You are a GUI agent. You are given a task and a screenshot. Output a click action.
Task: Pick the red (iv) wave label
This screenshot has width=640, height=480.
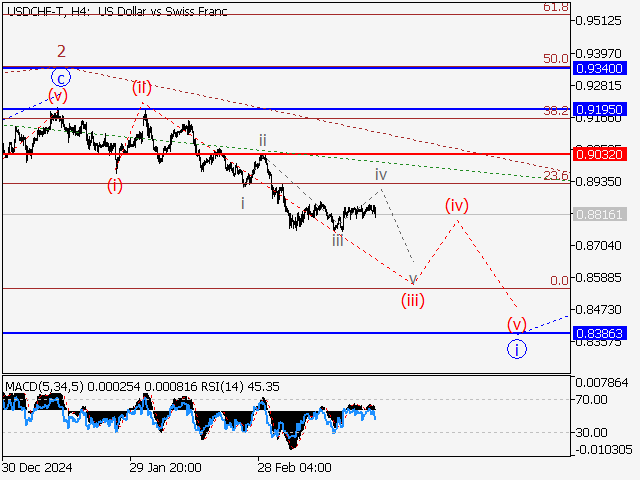(457, 206)
